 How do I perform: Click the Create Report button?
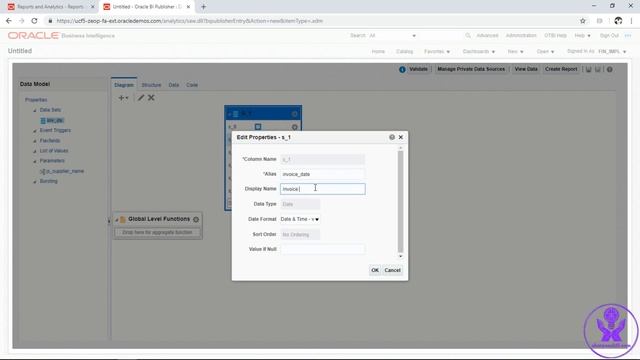pos(561,69)
